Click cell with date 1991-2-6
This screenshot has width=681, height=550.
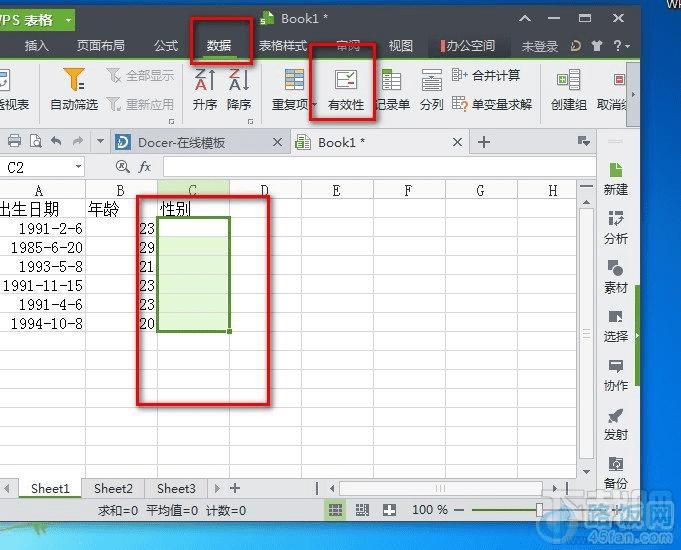point(43,228)
